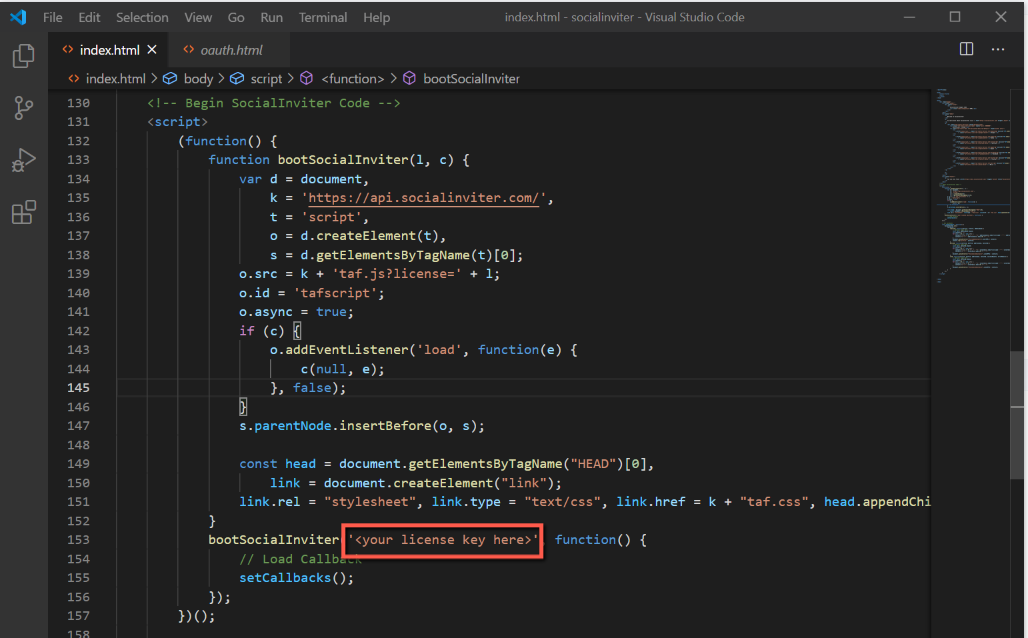Viewport: 1028px width, 638px height.
Task: Click the vertical scrollbar thumb
Action: tap(1018, 415)
